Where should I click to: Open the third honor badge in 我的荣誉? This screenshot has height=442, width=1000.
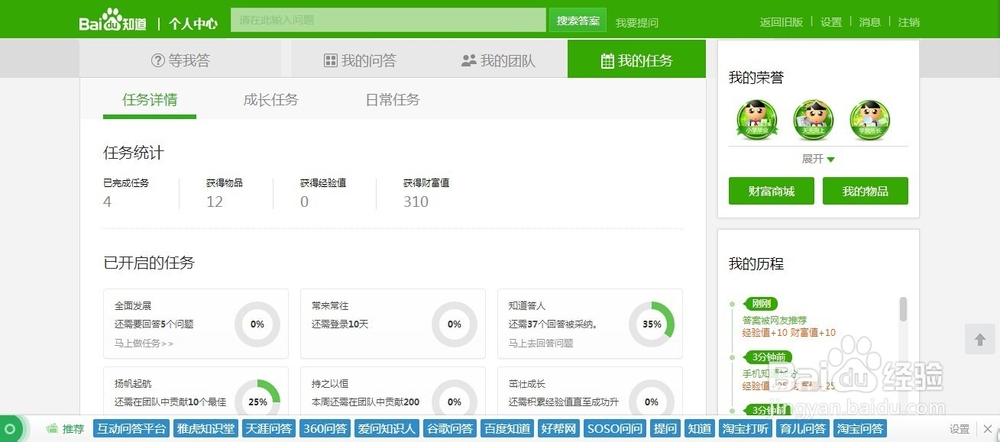pos(870,120)
